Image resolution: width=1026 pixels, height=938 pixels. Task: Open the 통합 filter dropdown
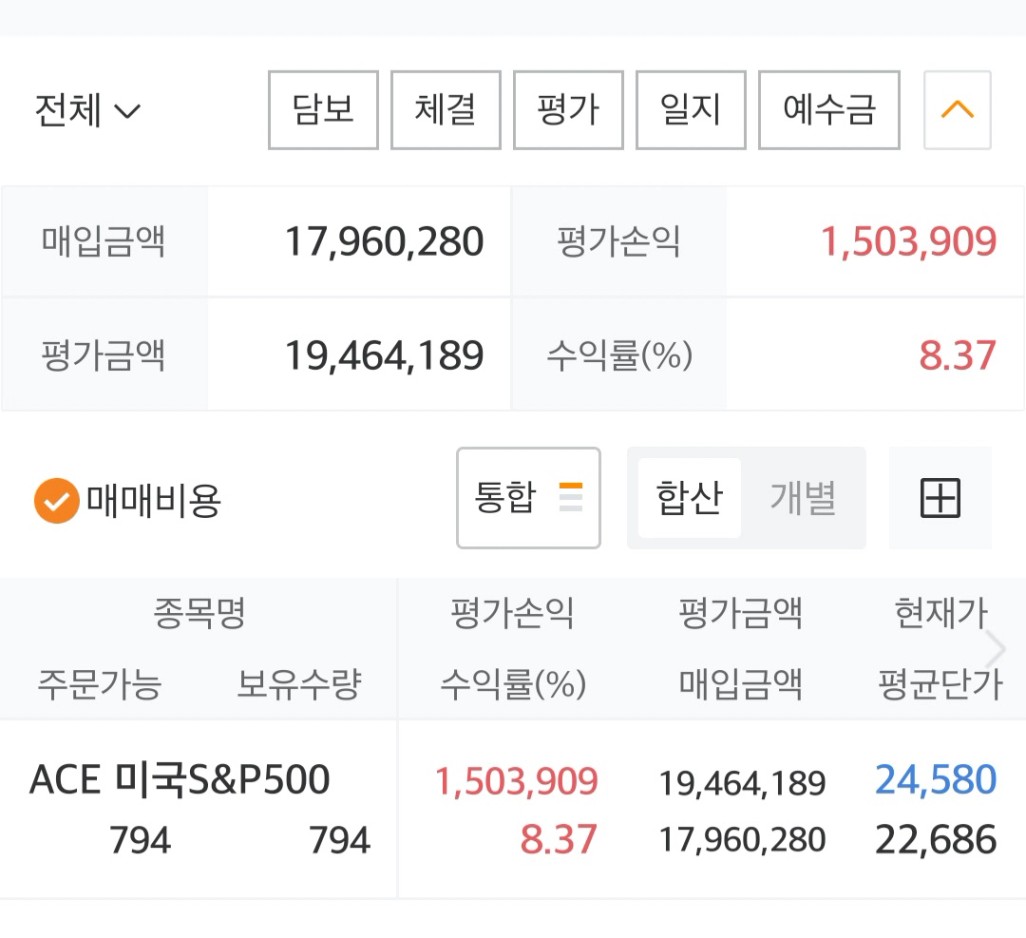click(528, 498)
